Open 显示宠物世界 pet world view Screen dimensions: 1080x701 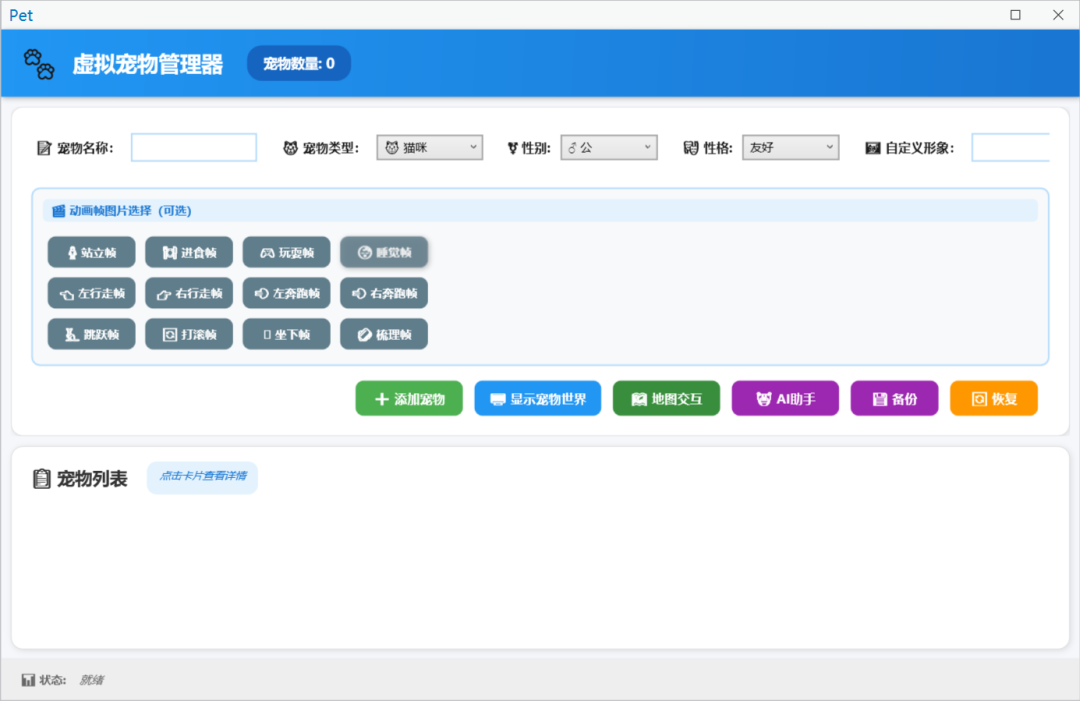click(537, 399)
